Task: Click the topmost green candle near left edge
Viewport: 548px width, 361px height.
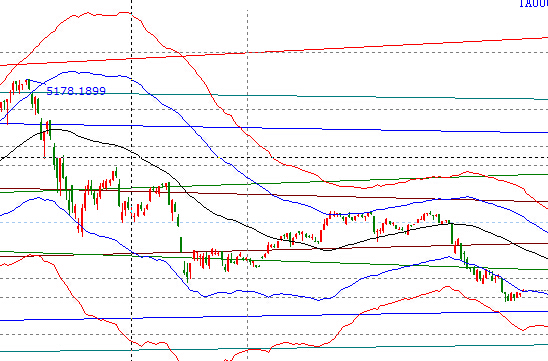Action: click(29, 84)
